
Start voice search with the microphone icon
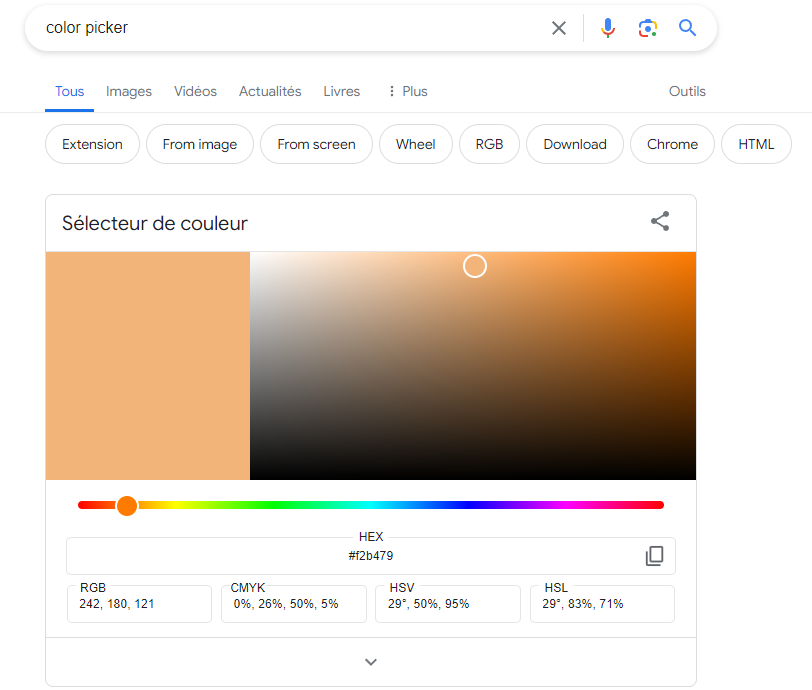click(608, 28)
